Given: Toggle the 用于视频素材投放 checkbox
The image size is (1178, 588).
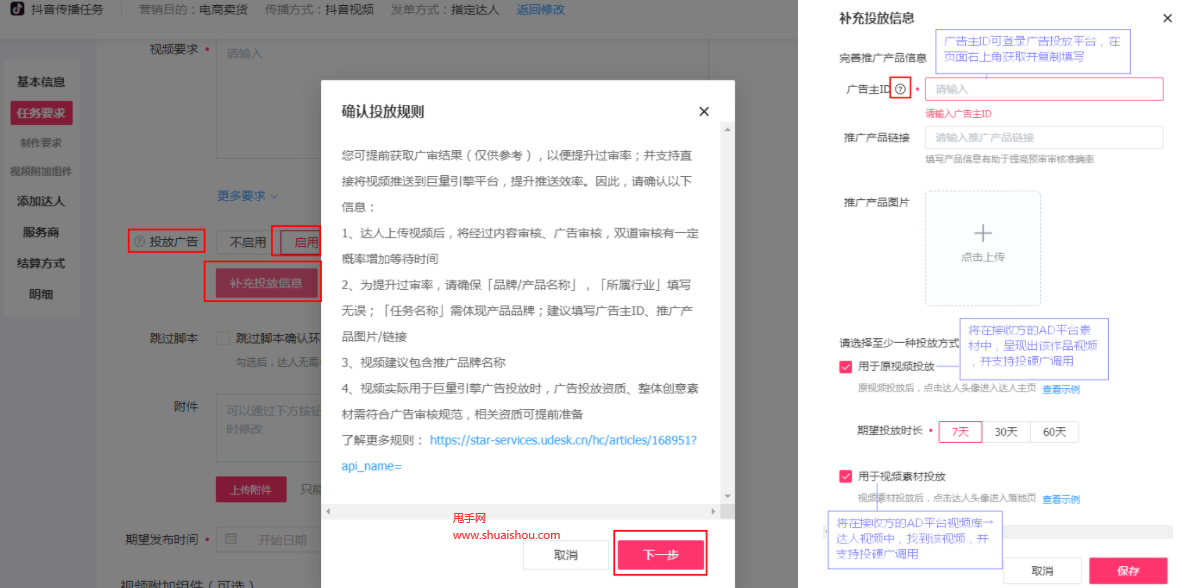Looking at the screenshot, I should 846,476.
